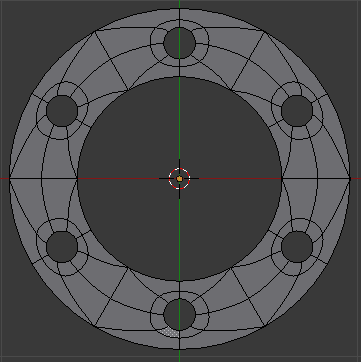The width and height of the screenshot is (361, 362).
Task: Click inside the lower-right bolt hole
Action: 297,247
